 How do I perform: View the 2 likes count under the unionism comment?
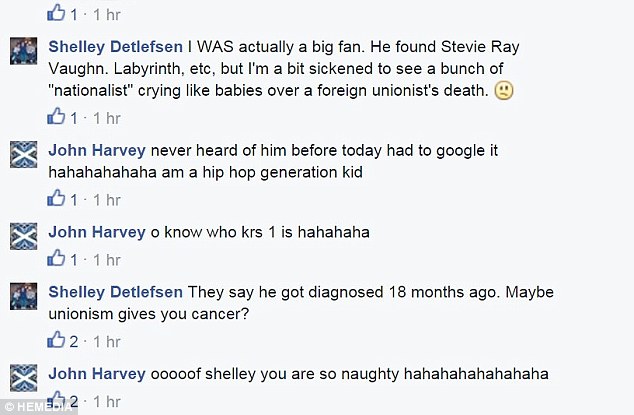click(74, 342)
